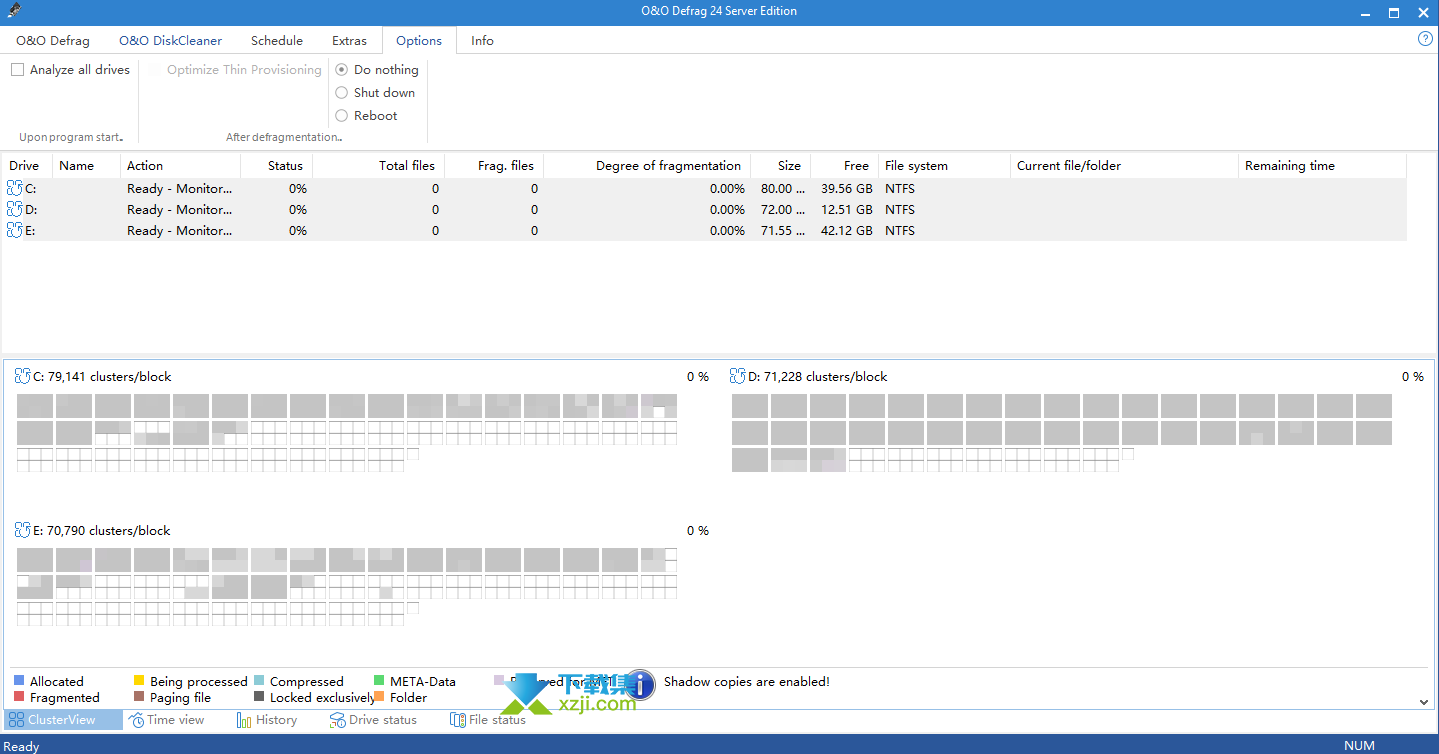Click the History chart icon
This screenshot has width=1439, height=754.
click(x=244, y=720)
